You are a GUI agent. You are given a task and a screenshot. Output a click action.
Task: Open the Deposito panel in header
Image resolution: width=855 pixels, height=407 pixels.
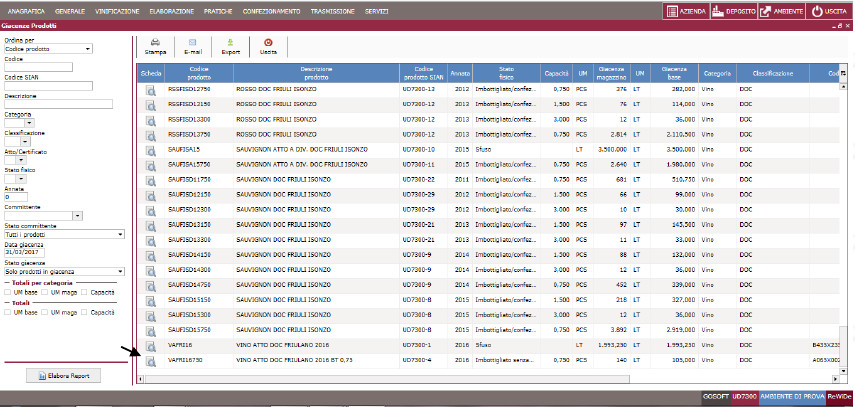point(732,11)
